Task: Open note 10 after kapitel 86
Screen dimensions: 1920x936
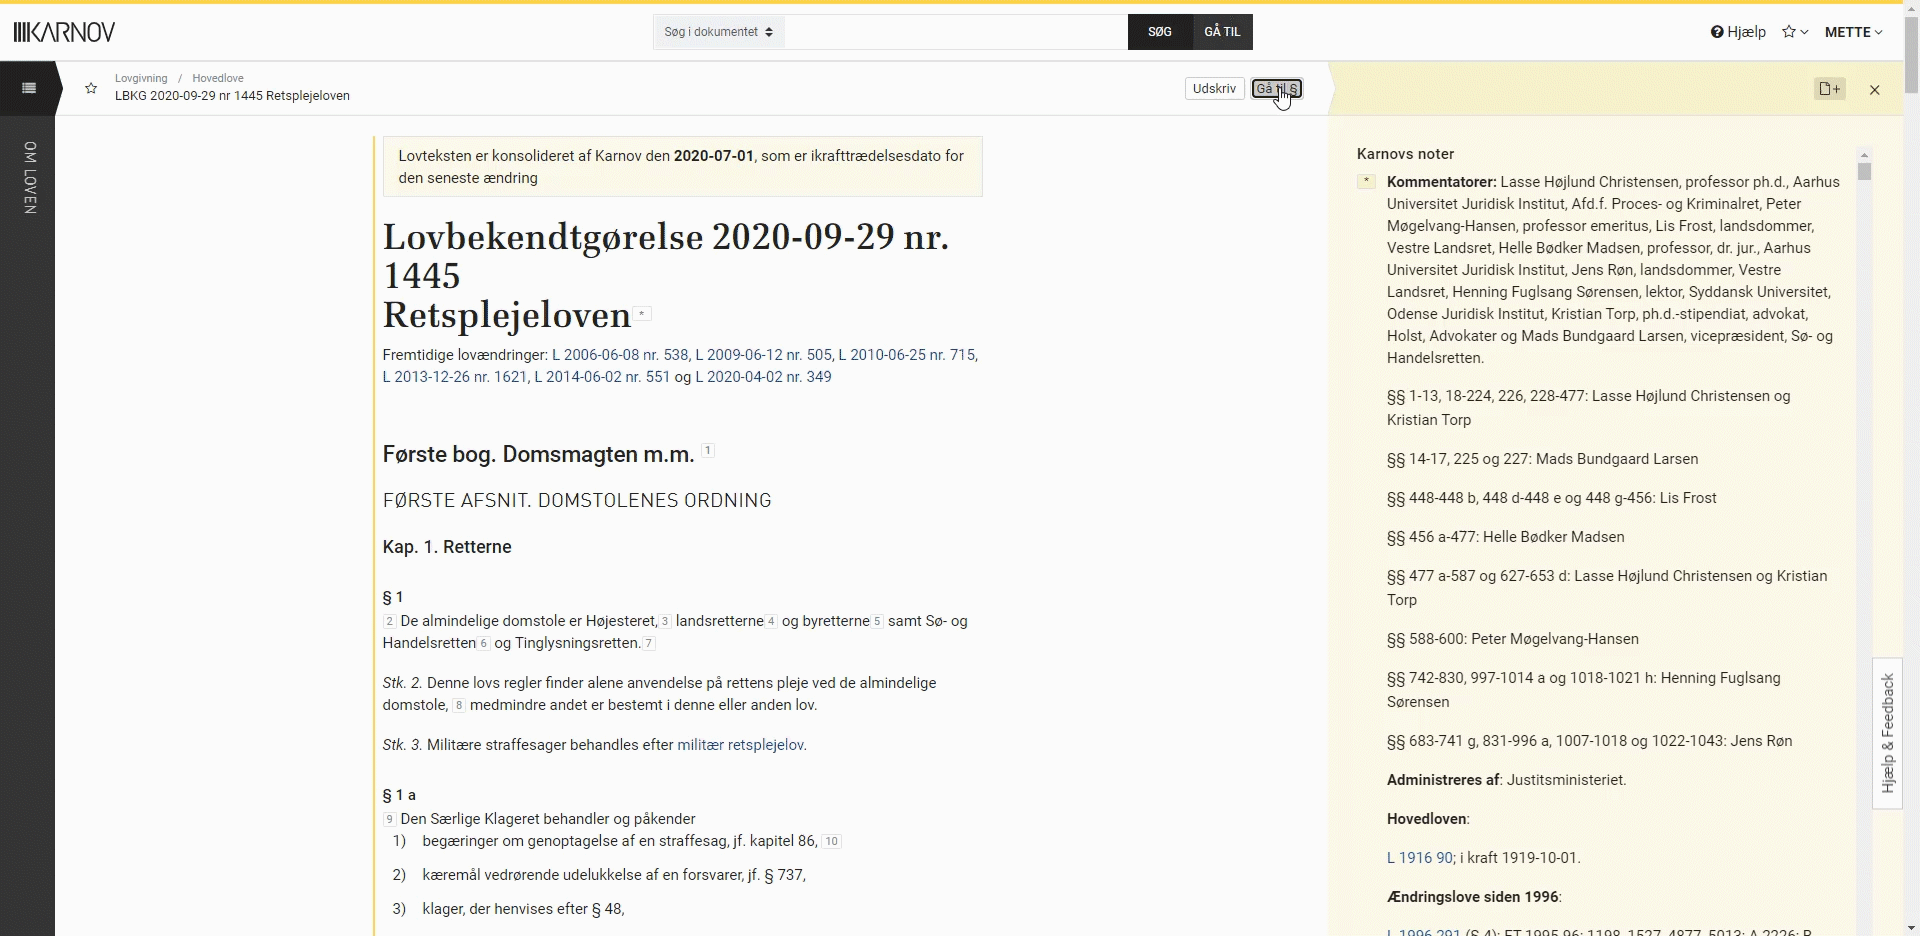Action: [831, 841]
